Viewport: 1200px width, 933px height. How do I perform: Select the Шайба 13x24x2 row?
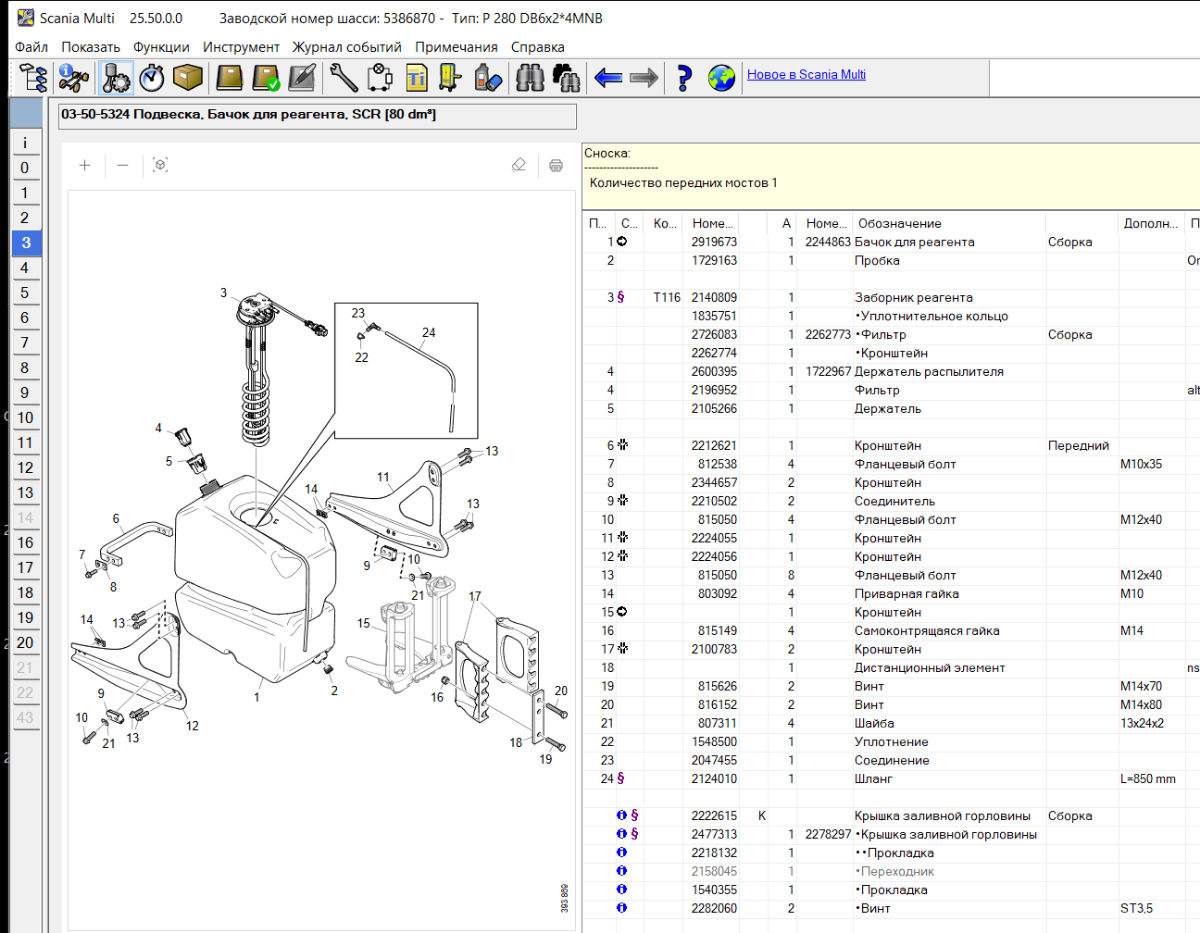pyautogui.click(x=890, y=723)
